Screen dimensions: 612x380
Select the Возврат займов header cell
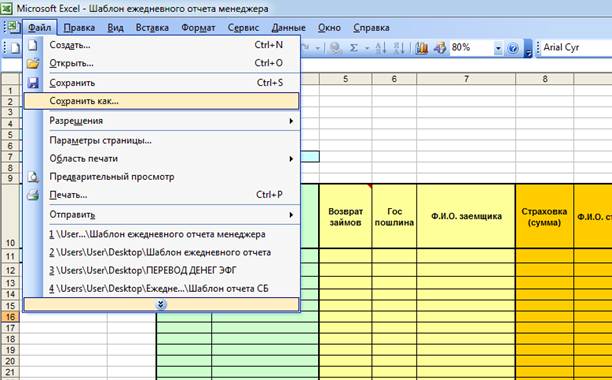click(x=345, y=216)
